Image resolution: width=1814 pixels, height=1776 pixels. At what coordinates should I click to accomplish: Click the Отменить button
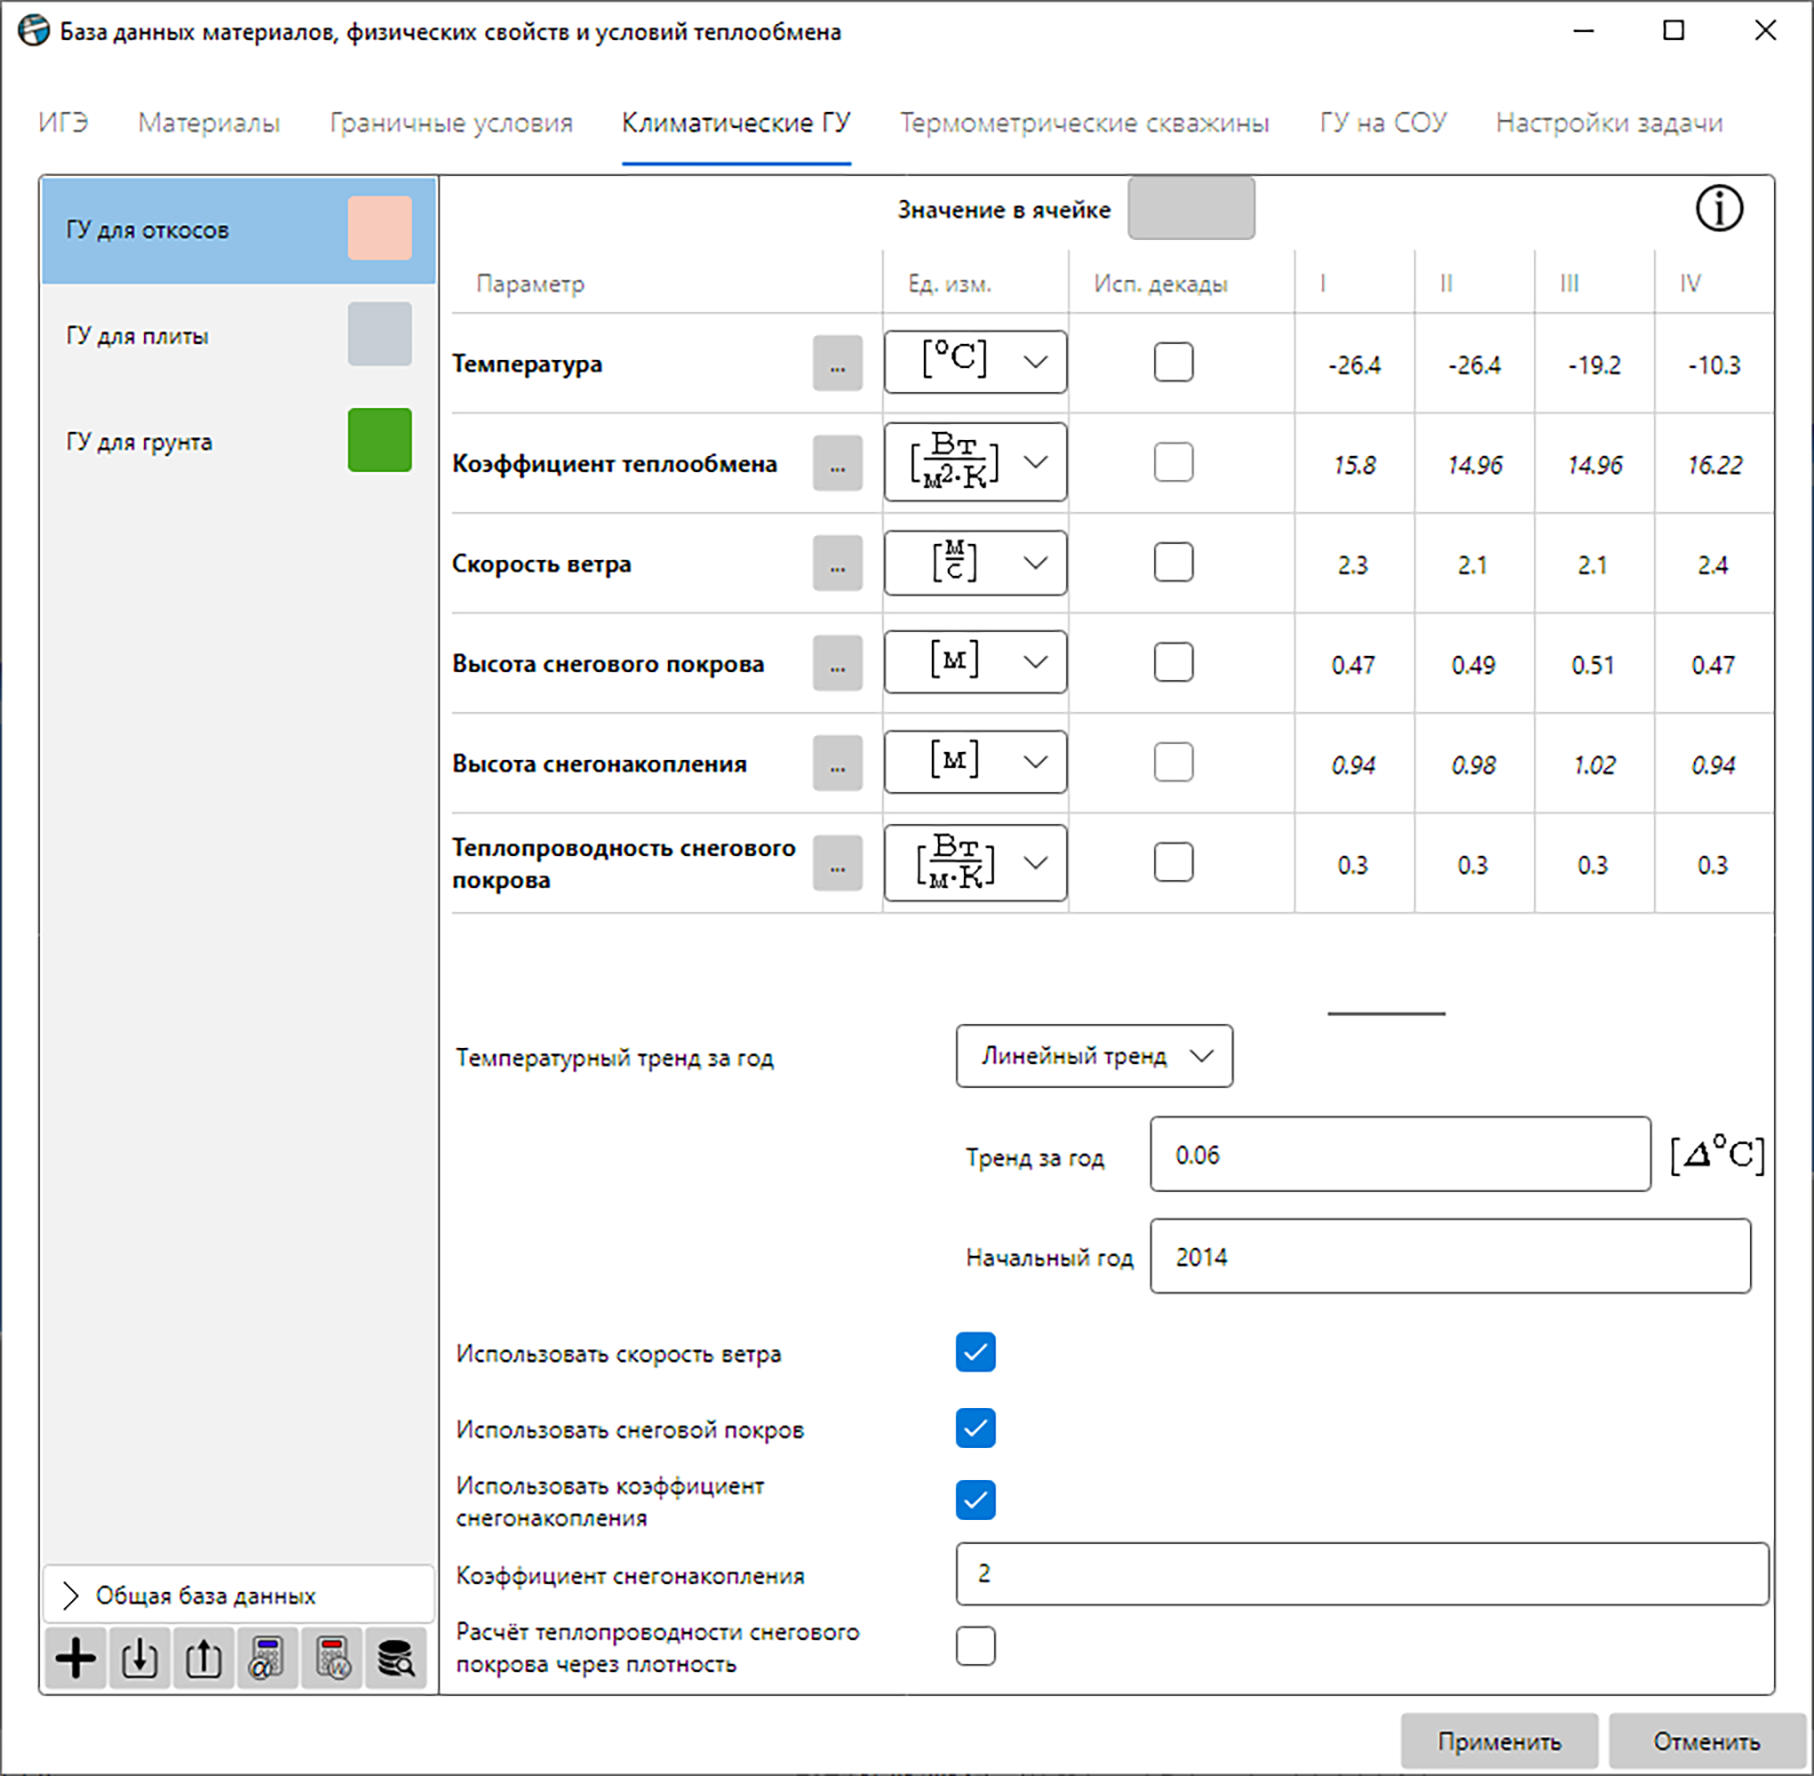(1706, 1742)
